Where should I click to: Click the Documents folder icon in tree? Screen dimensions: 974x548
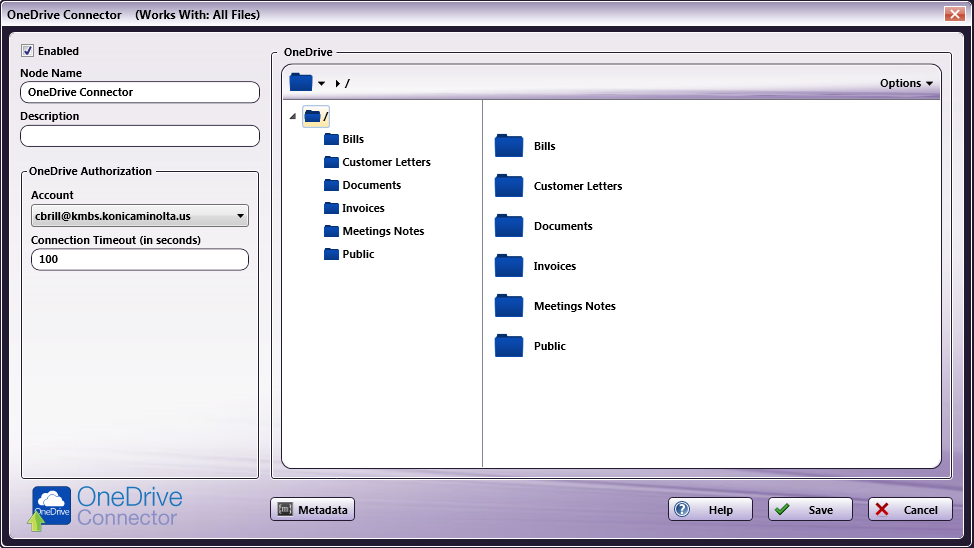(332, 185)
